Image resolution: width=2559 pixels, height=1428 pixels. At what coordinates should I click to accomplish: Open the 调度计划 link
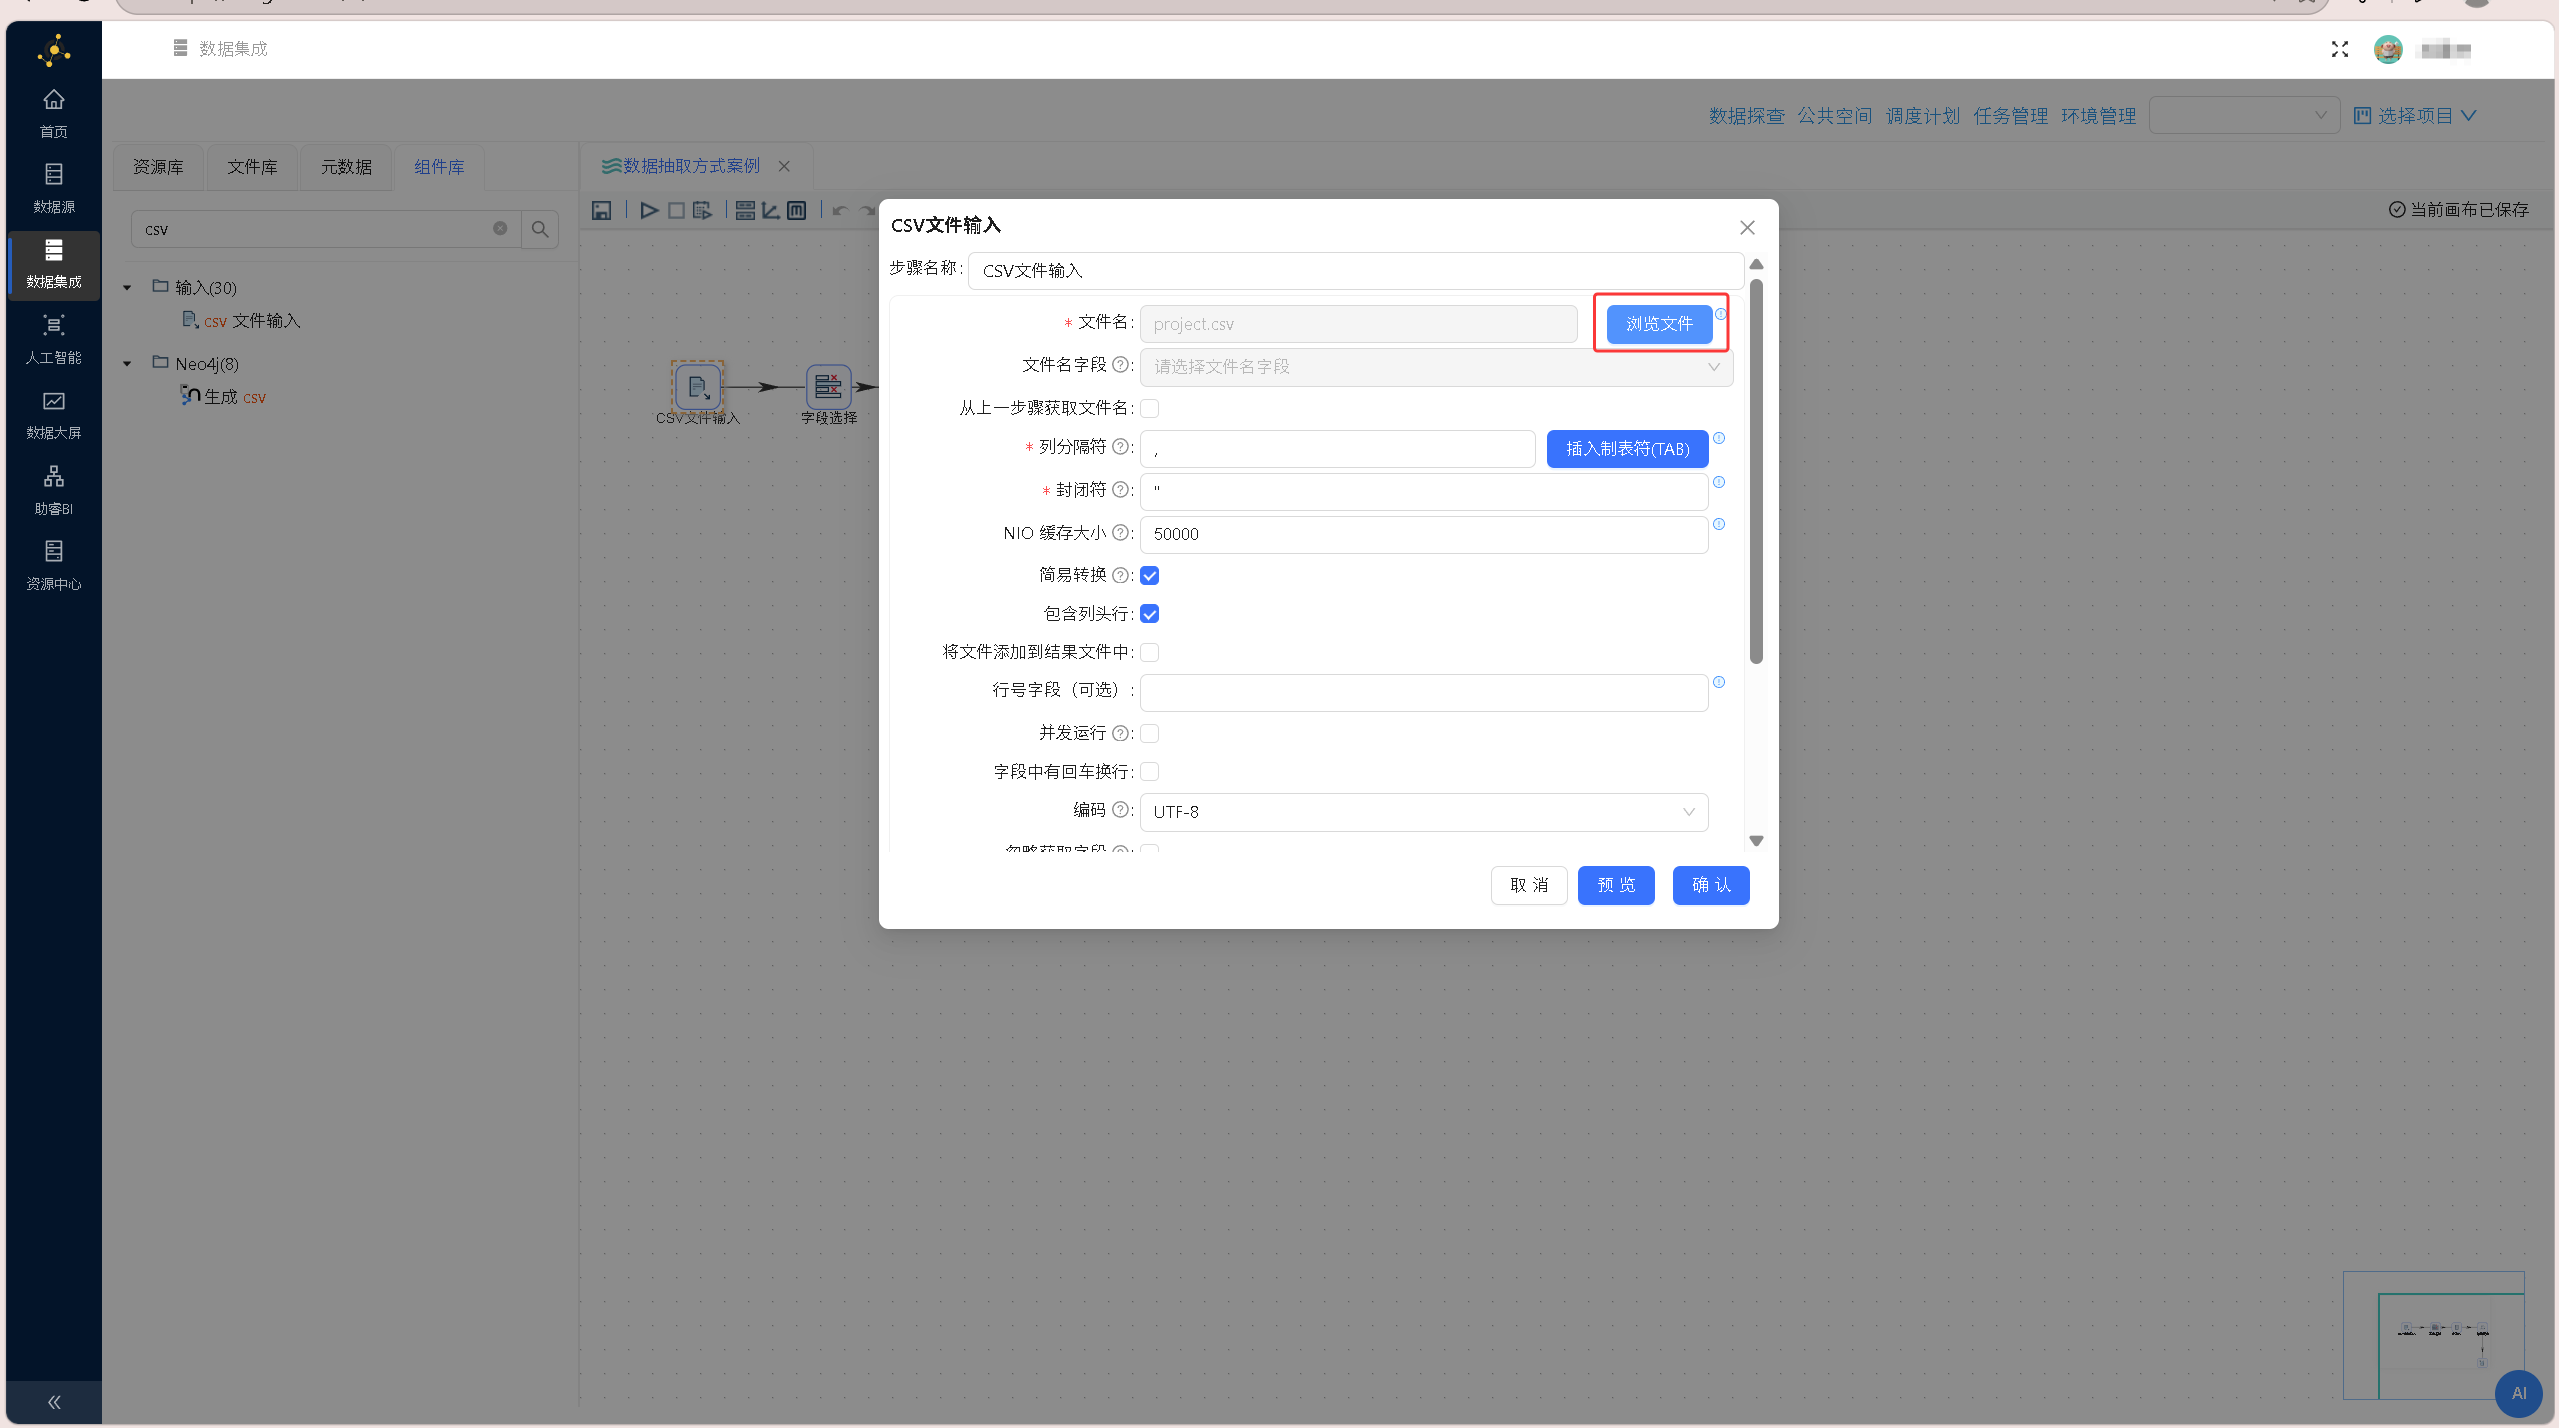coord(1923,116)
